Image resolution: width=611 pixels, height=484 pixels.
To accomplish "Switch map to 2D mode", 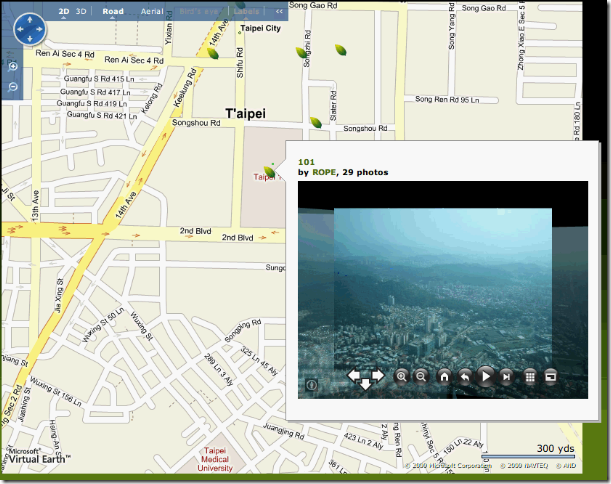I will (x=64, y=11).
